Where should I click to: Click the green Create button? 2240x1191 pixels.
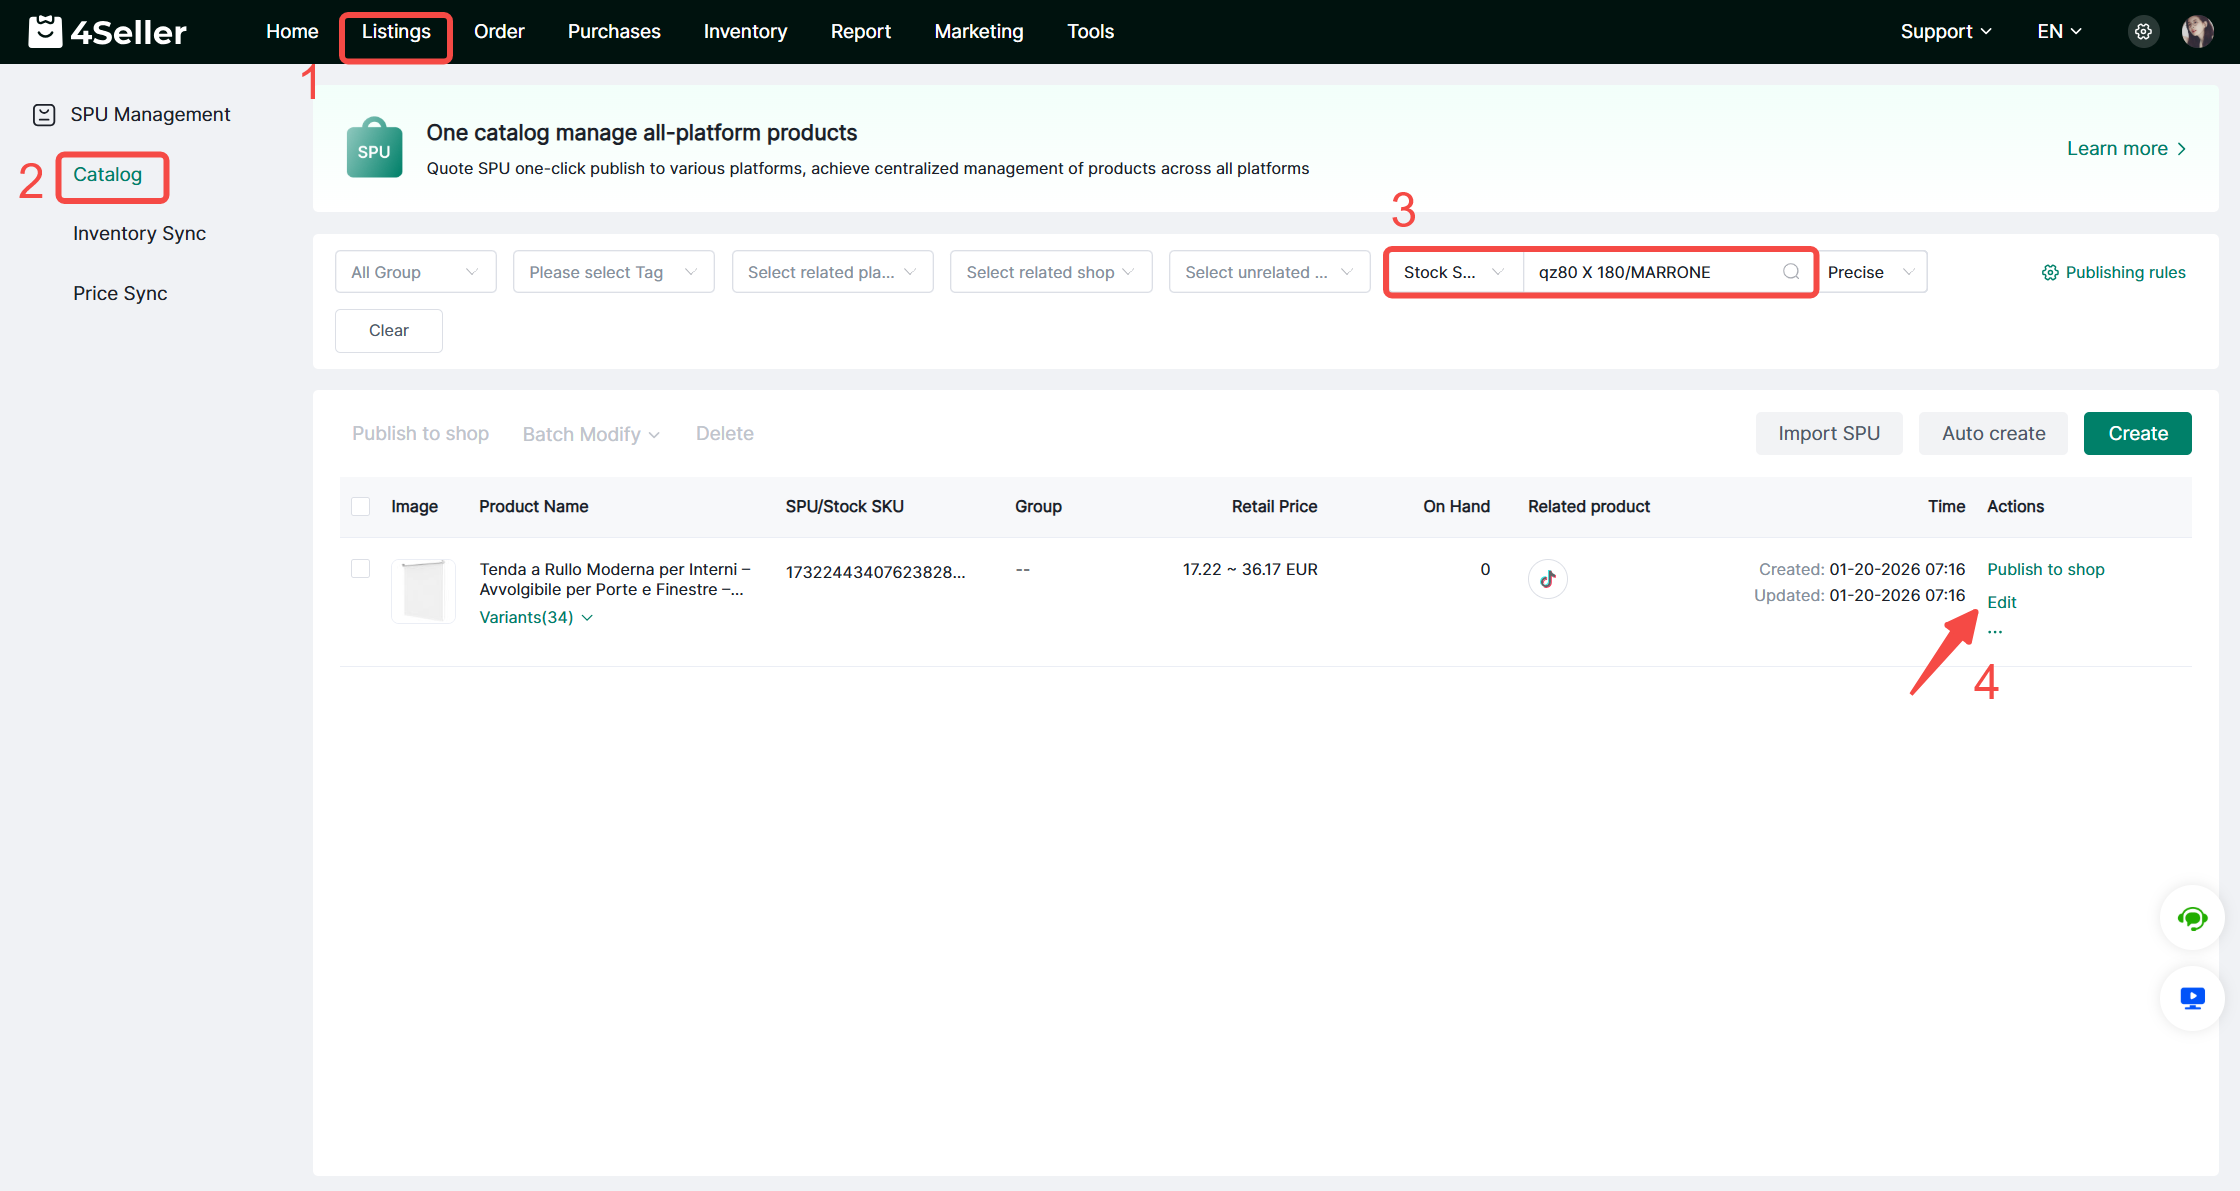point(2137,434)
